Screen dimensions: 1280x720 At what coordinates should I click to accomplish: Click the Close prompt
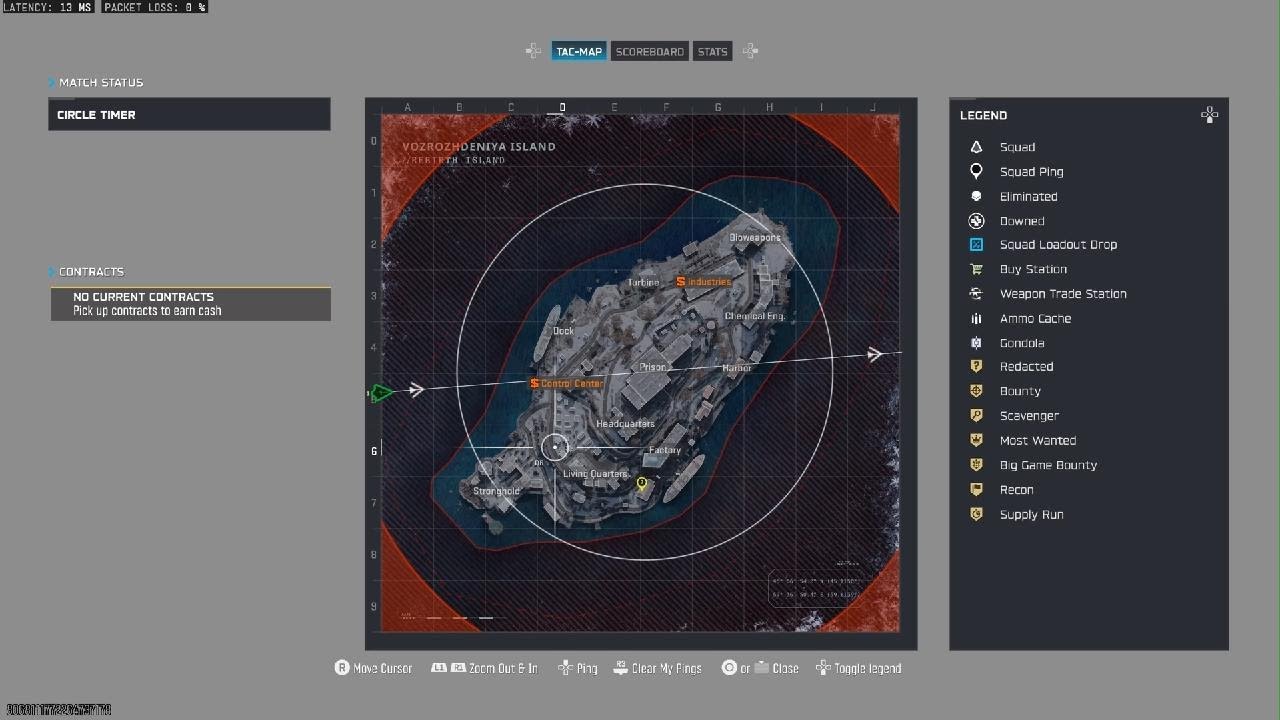point(760,668)
